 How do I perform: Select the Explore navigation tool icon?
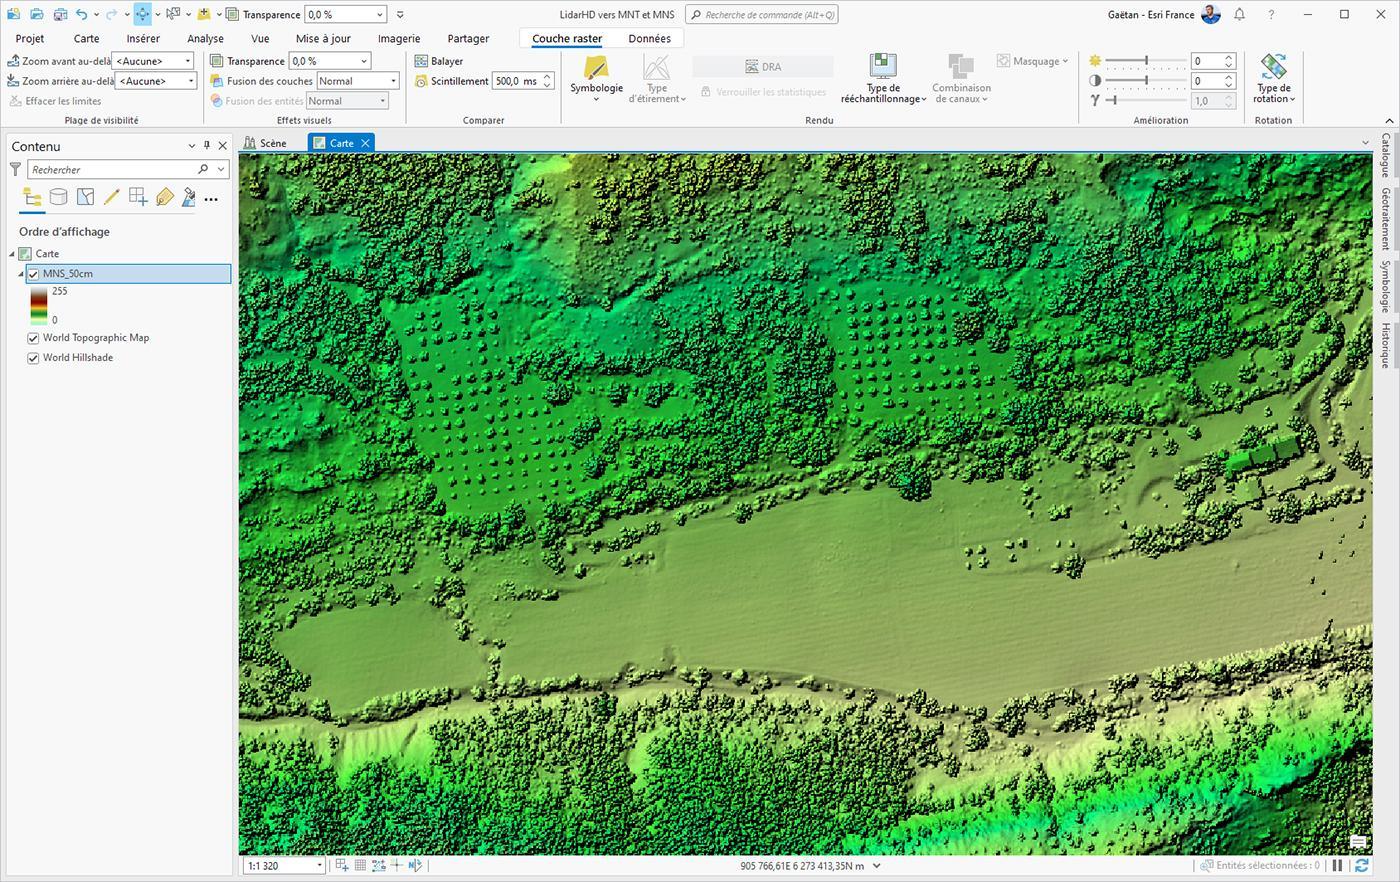[142, 15]
